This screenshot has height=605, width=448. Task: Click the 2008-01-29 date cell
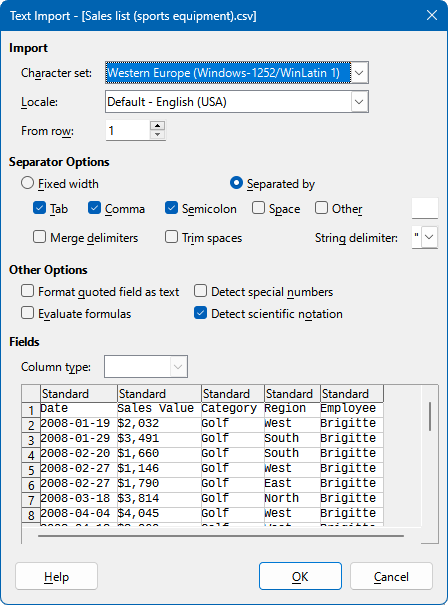click(x=79, y=439)
